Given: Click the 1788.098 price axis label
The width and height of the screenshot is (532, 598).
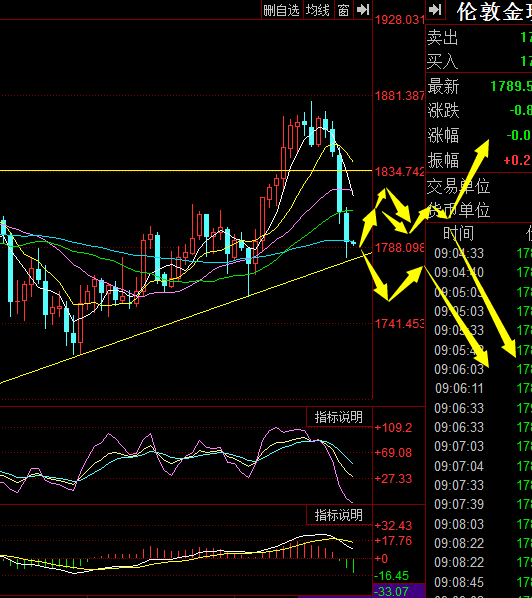Looking at the screenshot, I should 399,248.
